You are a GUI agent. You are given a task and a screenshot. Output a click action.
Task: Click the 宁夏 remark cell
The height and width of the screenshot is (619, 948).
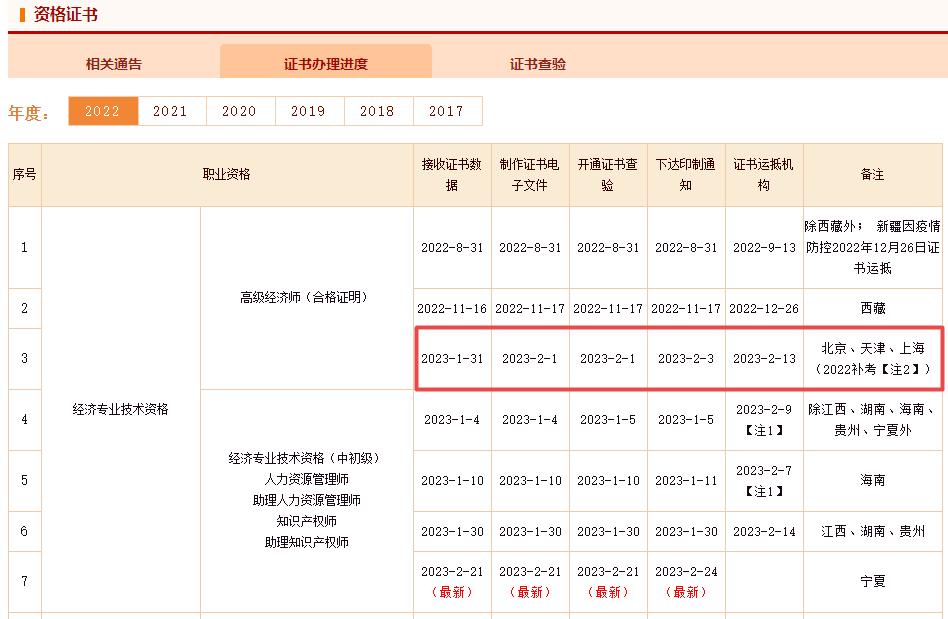click(x=872, y=581)
